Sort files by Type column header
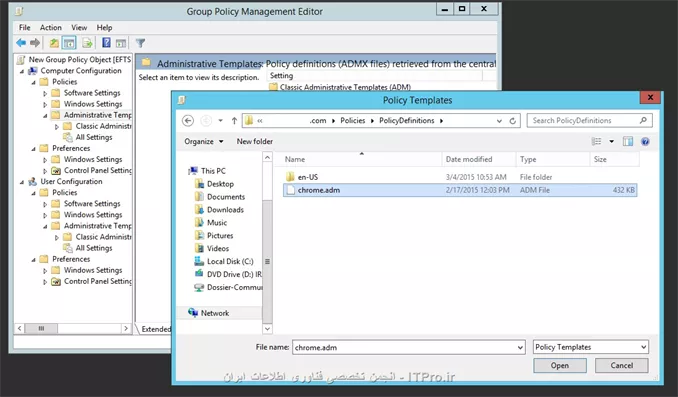678x397 pixels. [553, 159]
